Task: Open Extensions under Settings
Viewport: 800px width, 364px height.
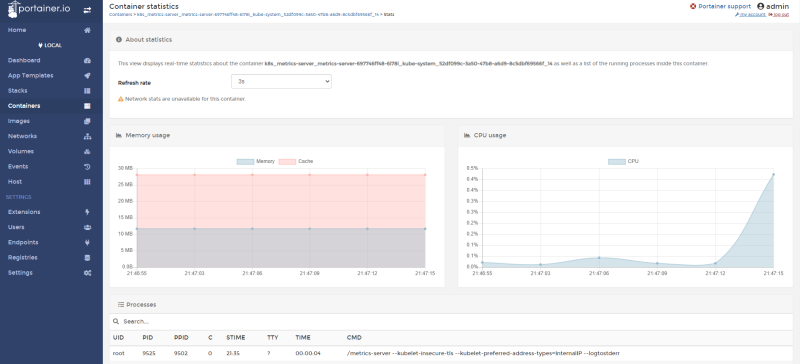Action: (x=24, y=212)
